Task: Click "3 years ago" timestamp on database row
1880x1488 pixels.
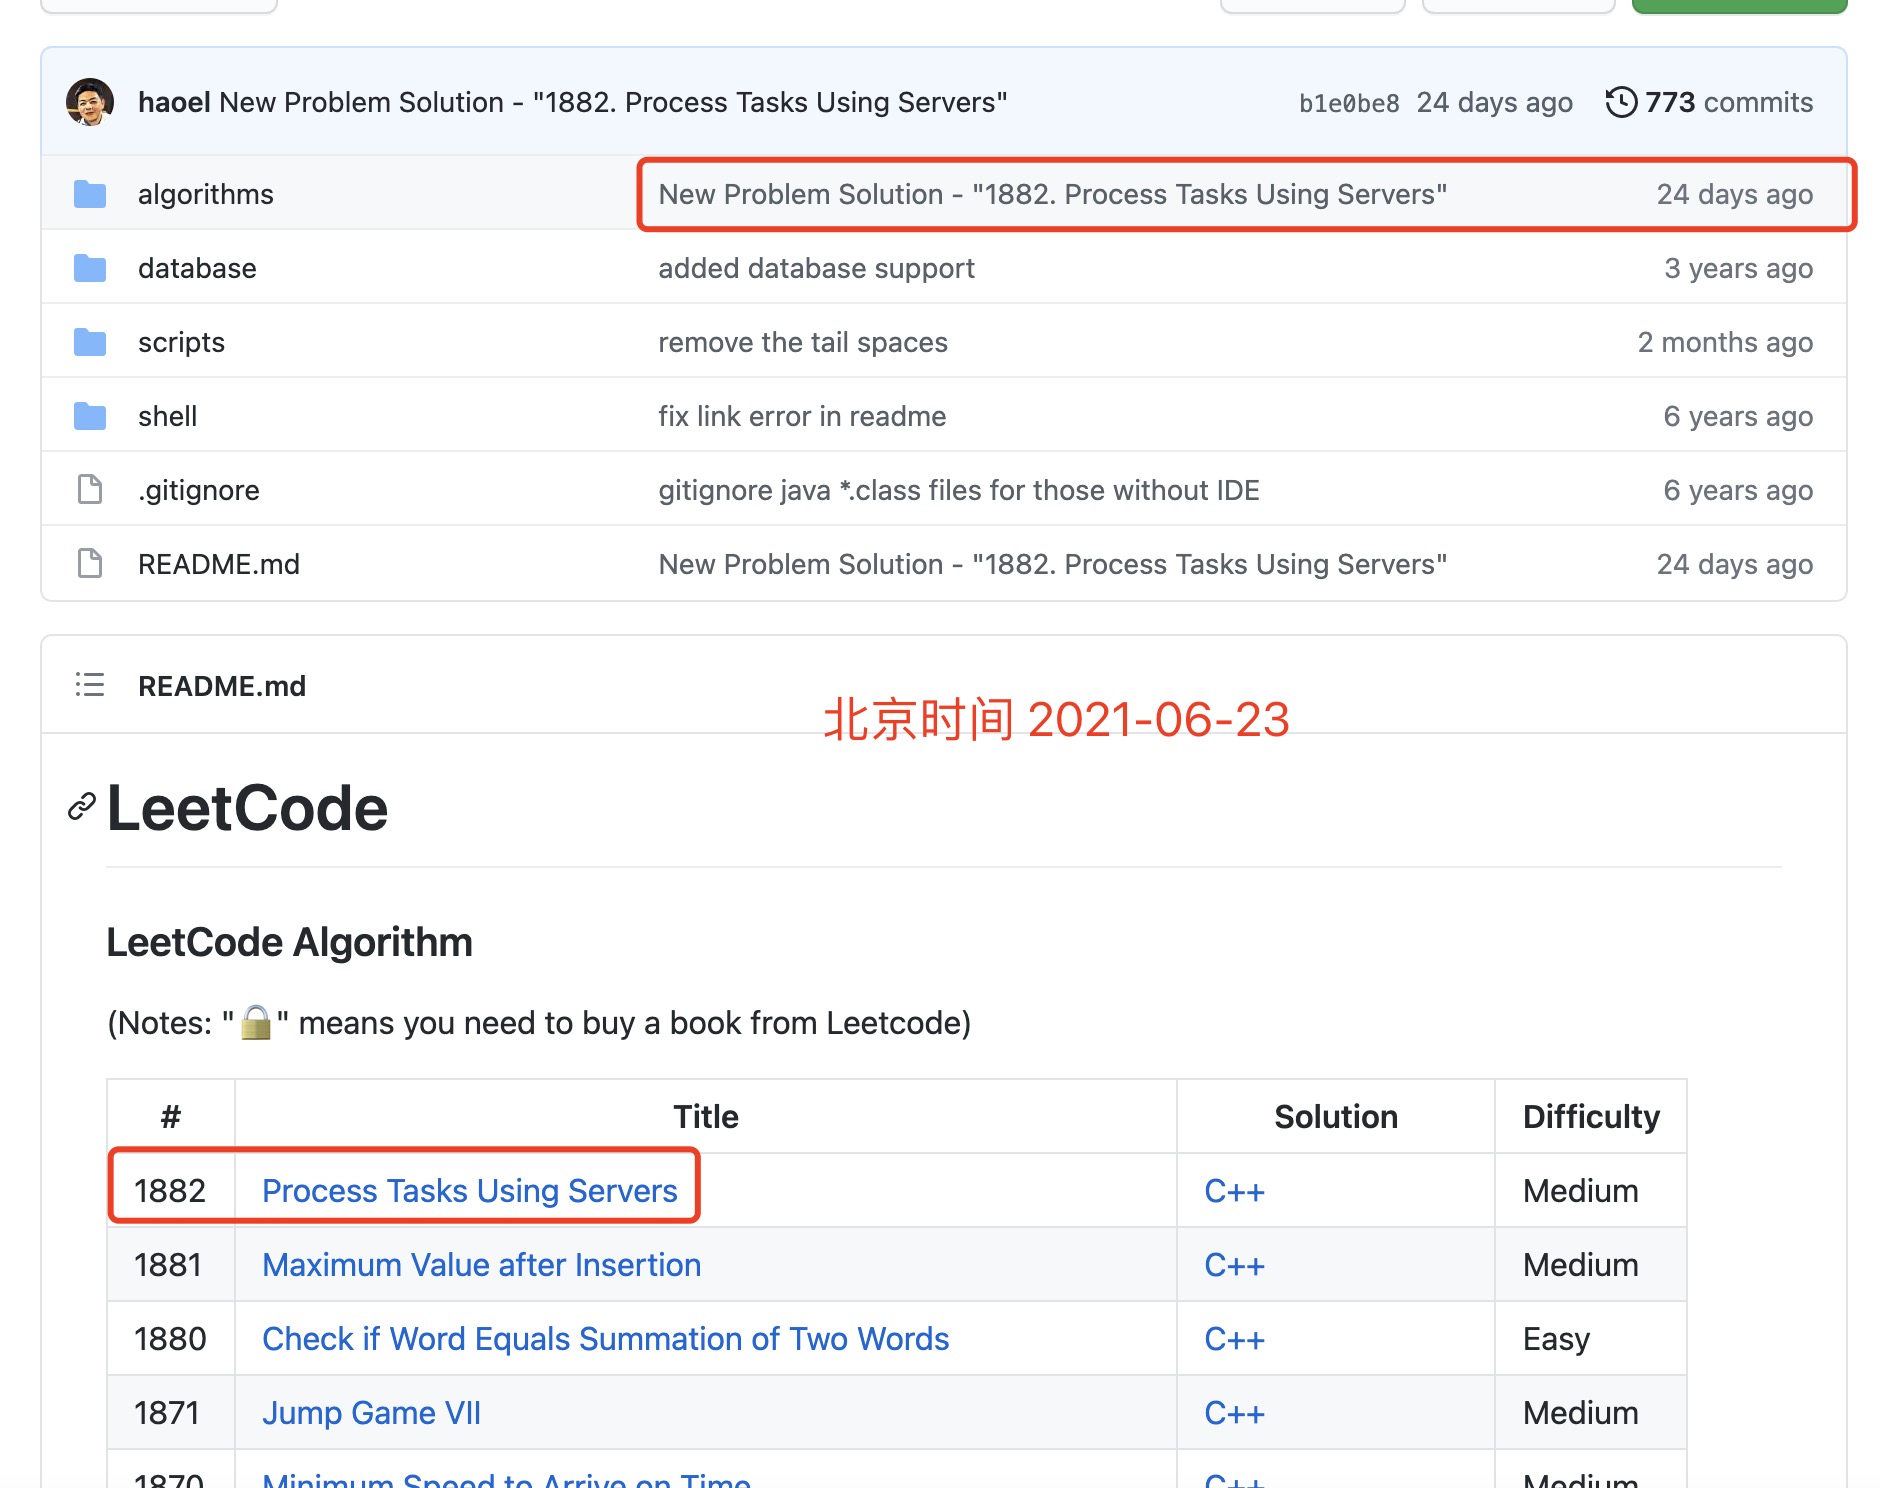Action: click(1738, 268)
